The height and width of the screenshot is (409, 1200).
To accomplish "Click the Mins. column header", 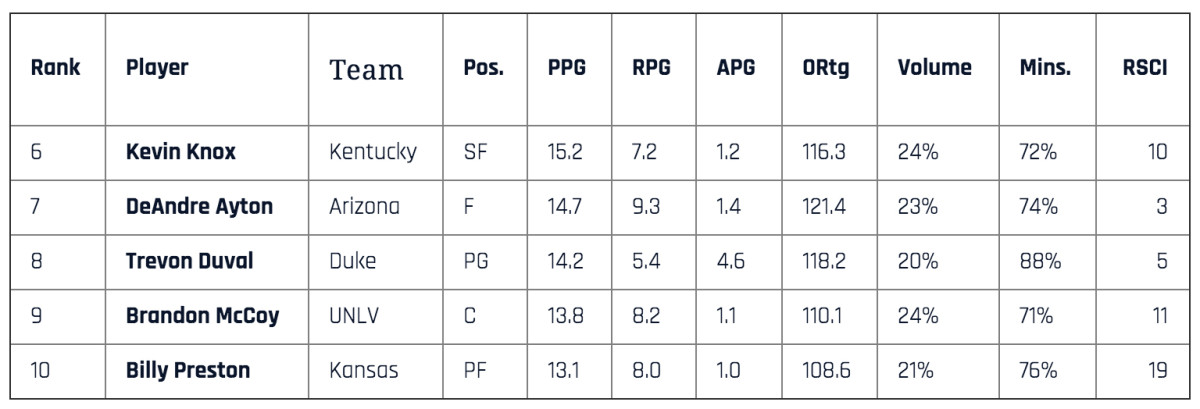I will [x=1045, y=69].
